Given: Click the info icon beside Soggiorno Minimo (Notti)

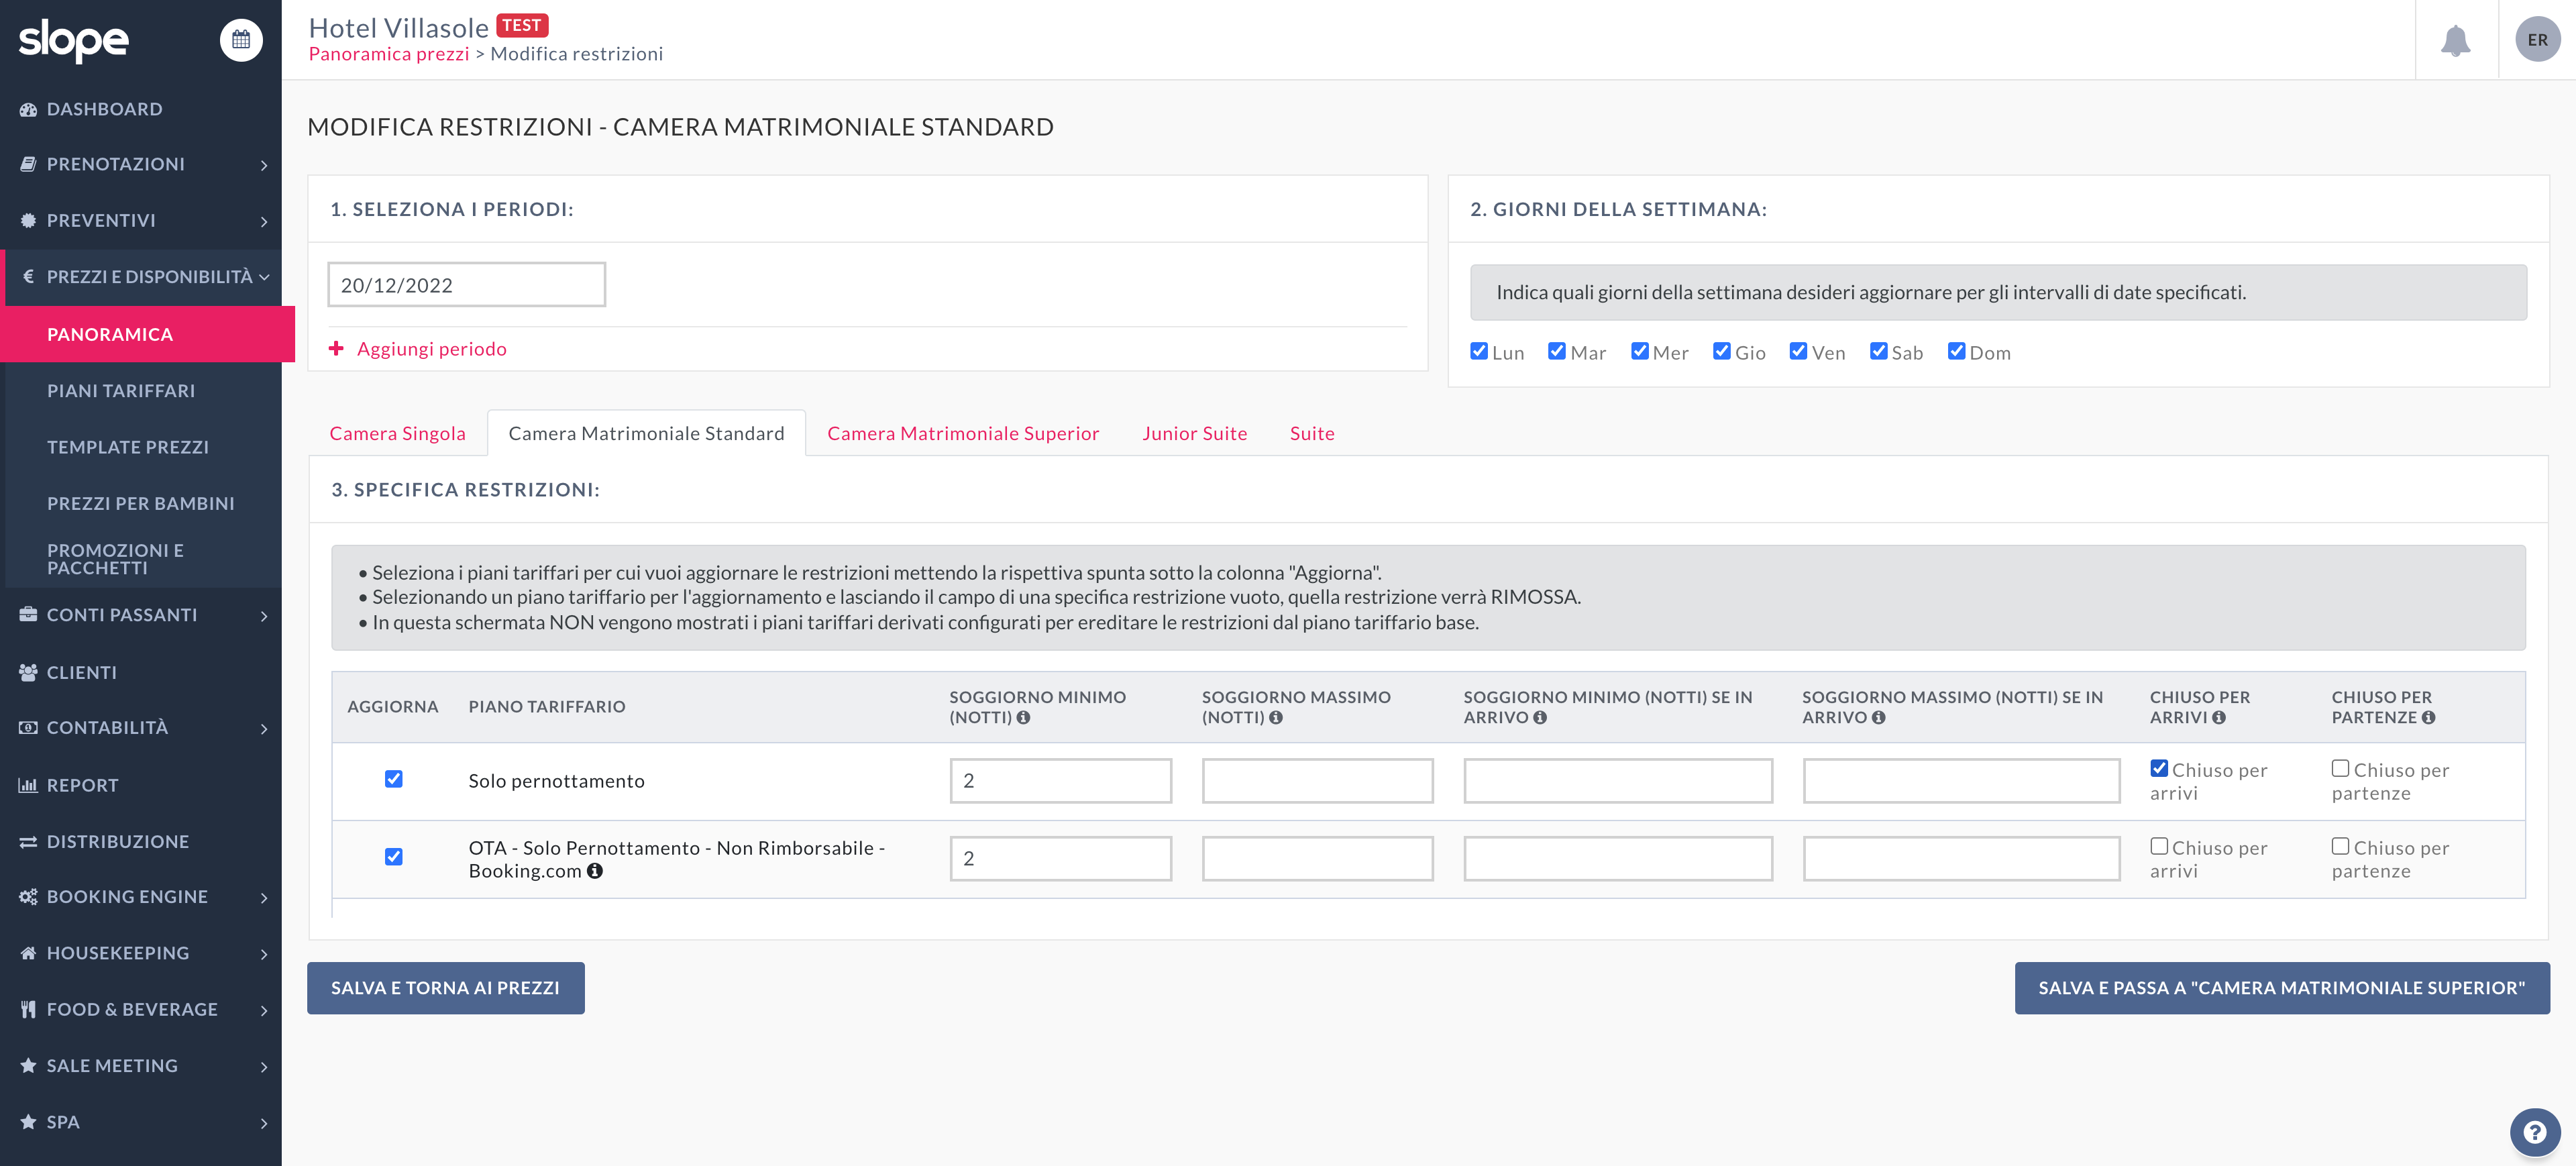Looking at the screenshot, I should (1023, 718).
